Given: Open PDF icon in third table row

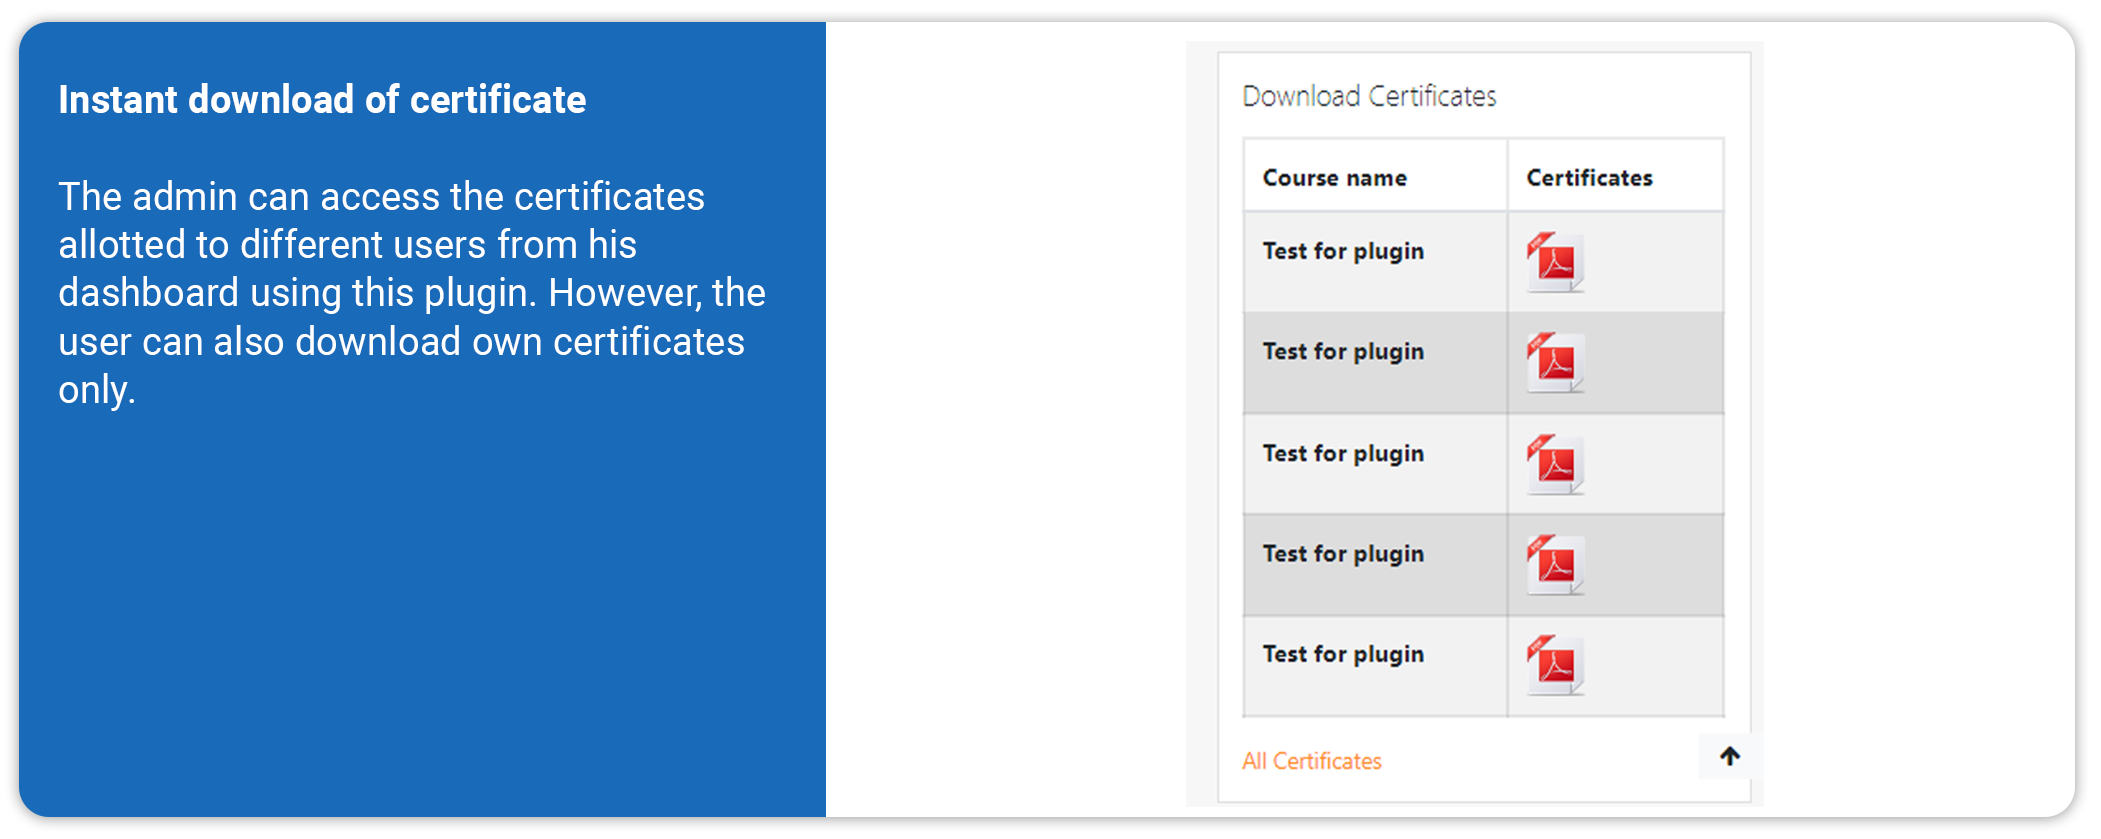Looking at the screenshot, I should coord(1555,464).
